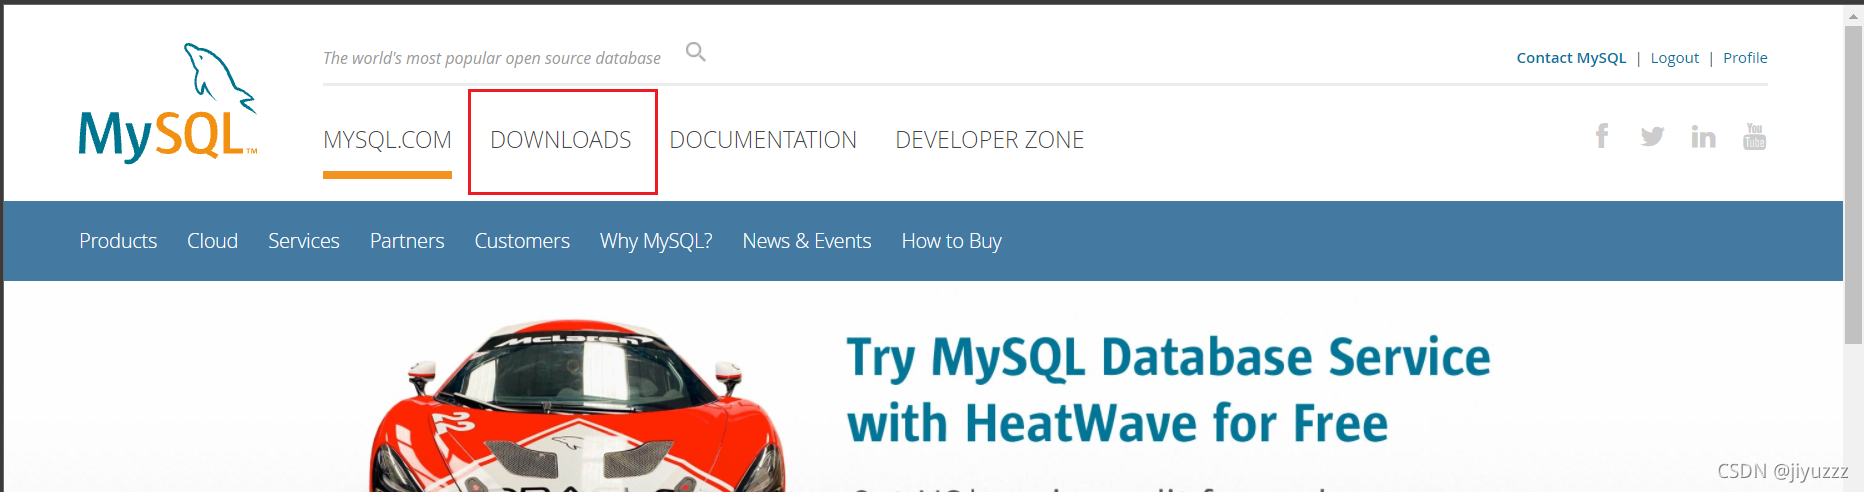Choose Partners in the navigation bar
Image resolution: width=1864 pixels, height=492 pixels.
[x=407, y=241]
